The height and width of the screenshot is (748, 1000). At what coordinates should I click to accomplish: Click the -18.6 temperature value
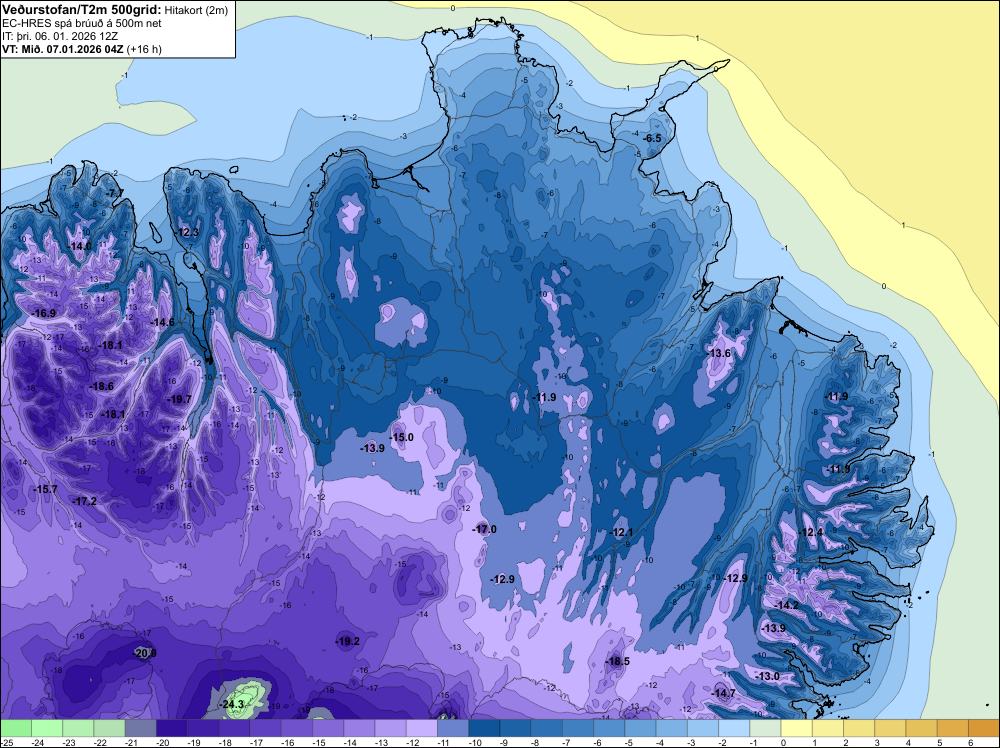point(101,386)
